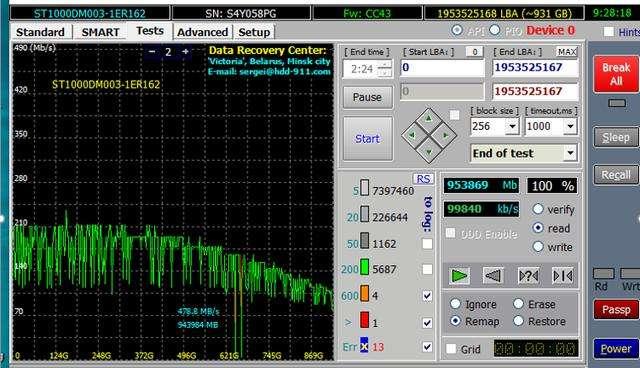Expand the End of test dropdown
Screen dimensions: 640x368
coord(570,153)
